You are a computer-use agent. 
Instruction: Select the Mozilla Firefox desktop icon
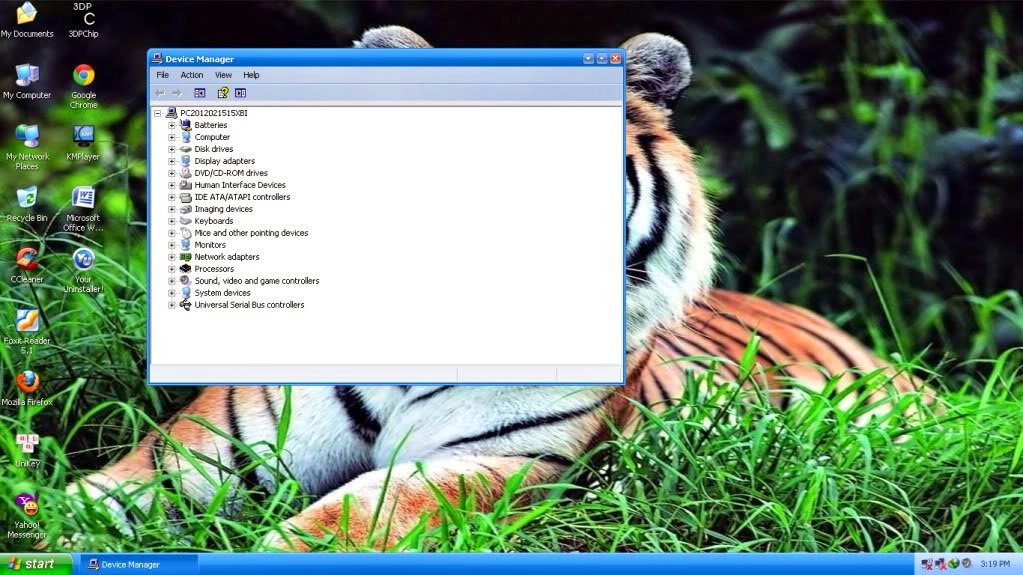27,388
